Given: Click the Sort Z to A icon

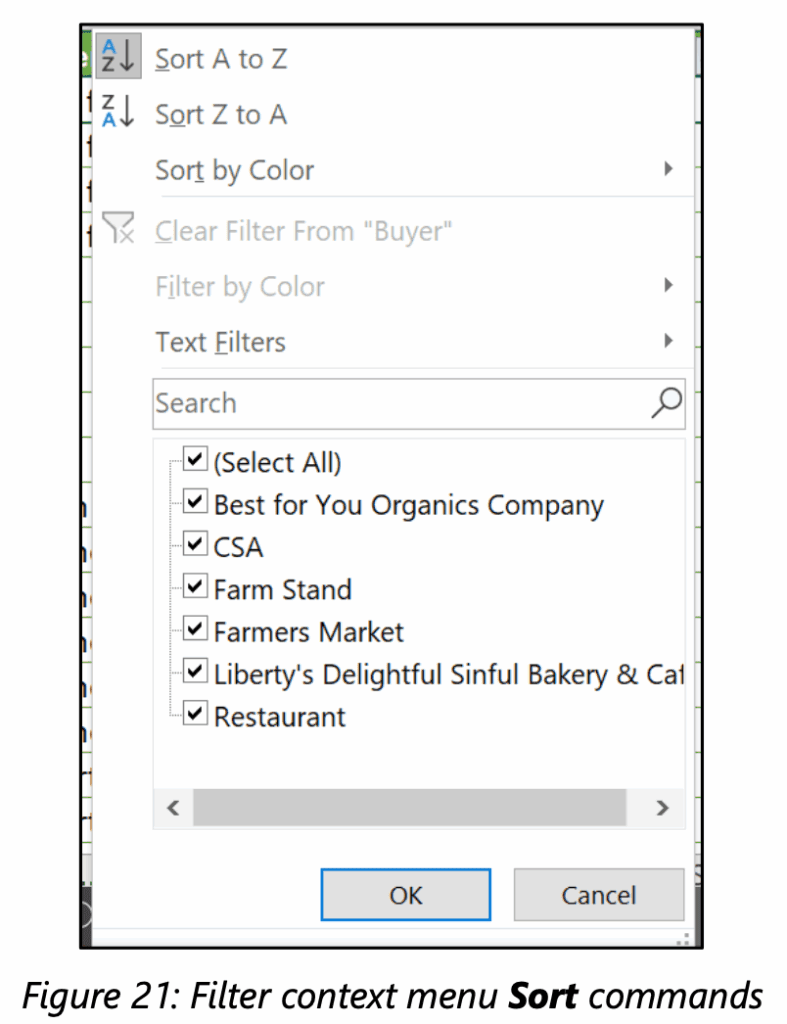Looking at the screenshot, I should (119, 114).
